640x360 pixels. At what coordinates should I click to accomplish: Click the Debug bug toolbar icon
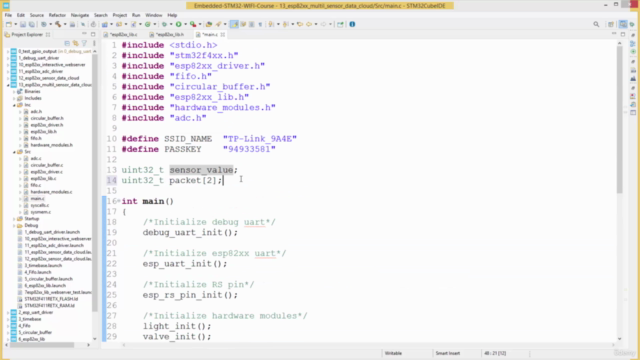coord(164,24)
